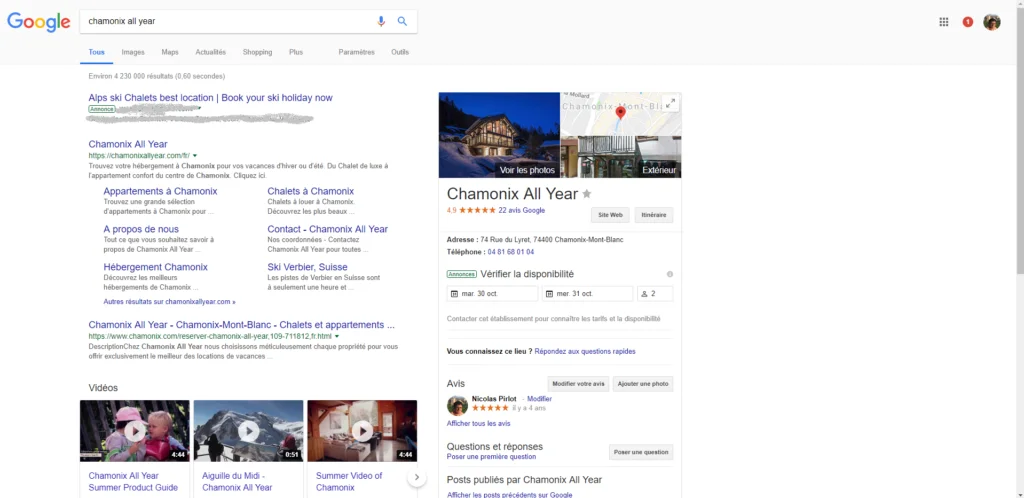Click calendar icon in check-in date
This screenshot has width=1024, height=498.
tap(454, 294)
